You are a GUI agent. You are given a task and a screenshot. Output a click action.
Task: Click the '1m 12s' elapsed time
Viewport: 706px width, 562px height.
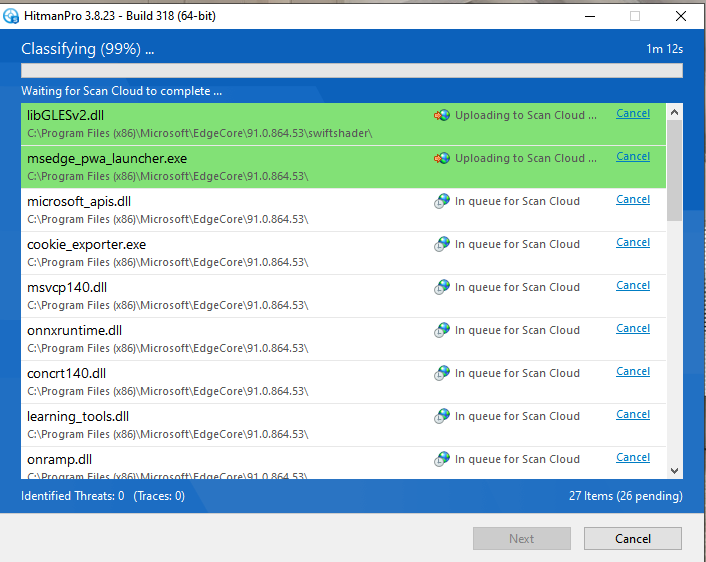[665, 49]
